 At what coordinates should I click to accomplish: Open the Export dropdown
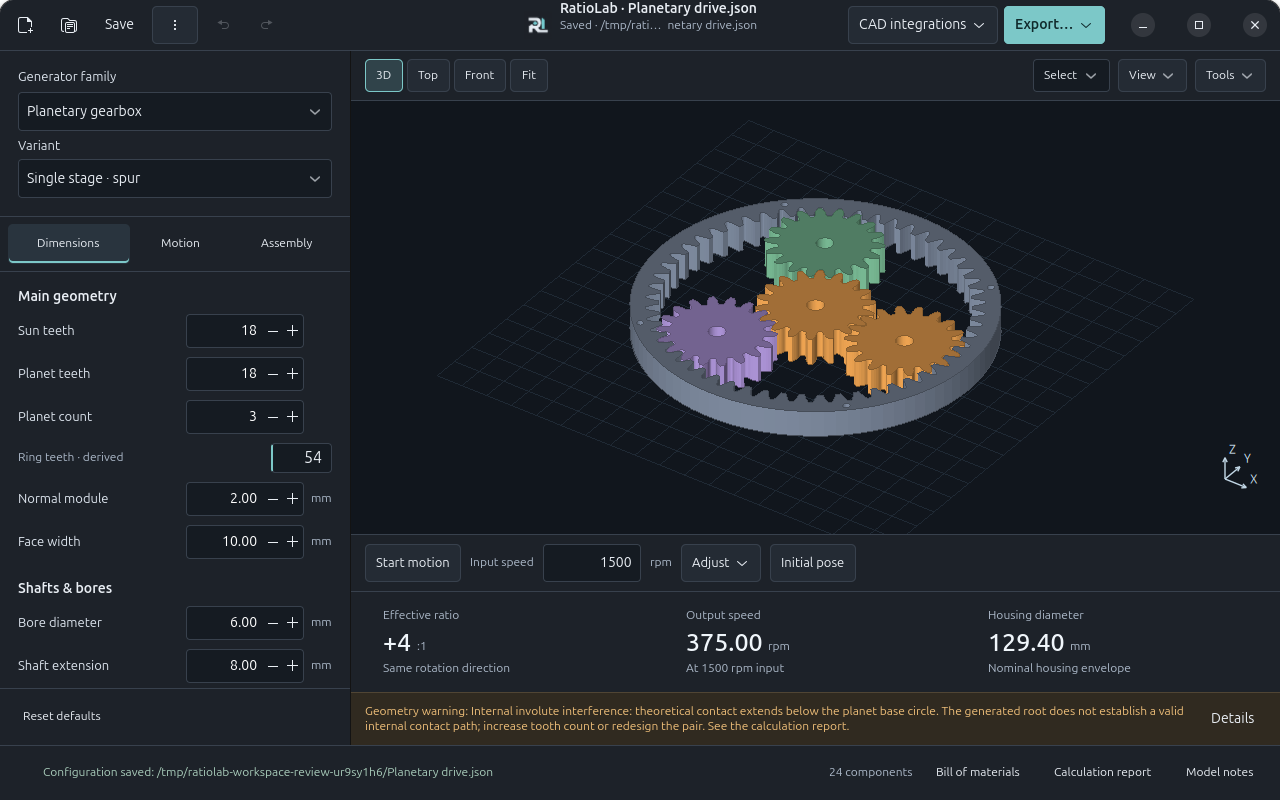(1054, 25)
